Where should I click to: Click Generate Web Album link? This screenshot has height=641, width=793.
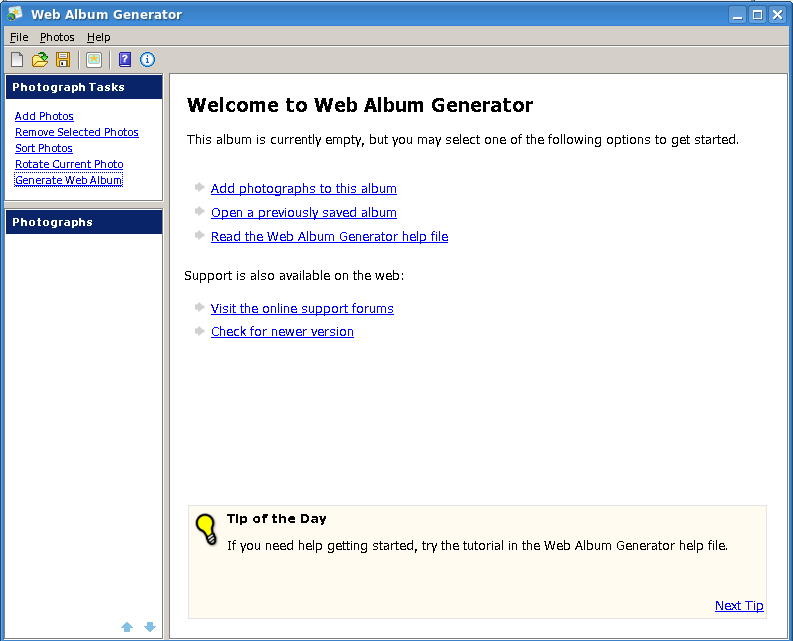pyautogui.click(x=69, y=180)
